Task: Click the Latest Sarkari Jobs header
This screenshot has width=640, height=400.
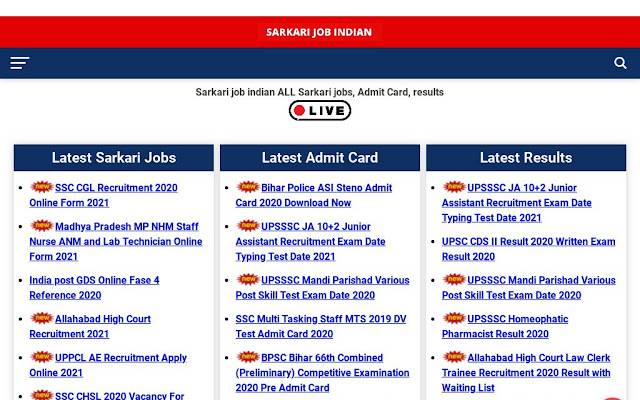Action: (x=114, y=158)
